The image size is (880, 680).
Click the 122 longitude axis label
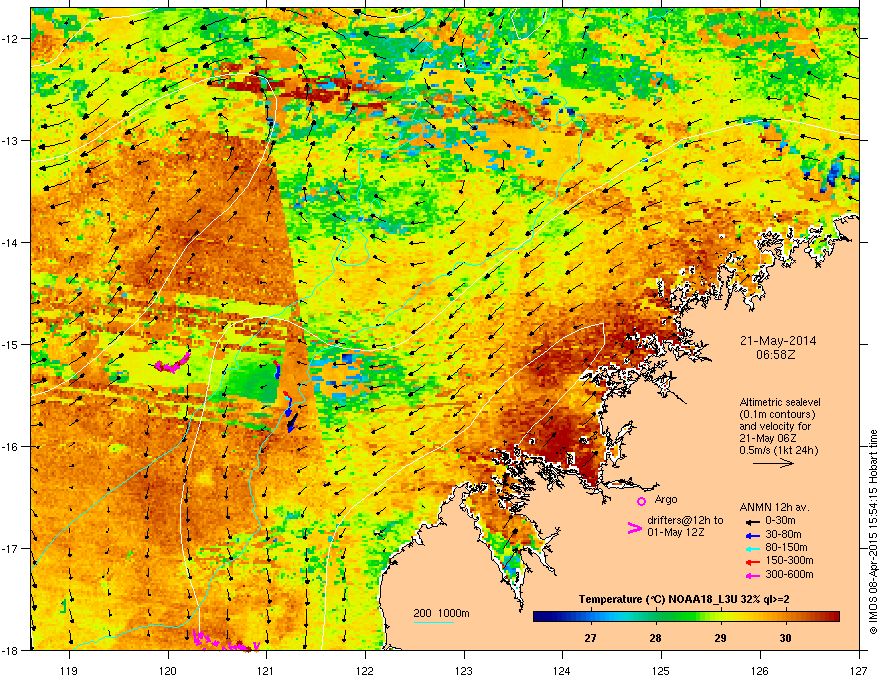click(x=365, y=670)
